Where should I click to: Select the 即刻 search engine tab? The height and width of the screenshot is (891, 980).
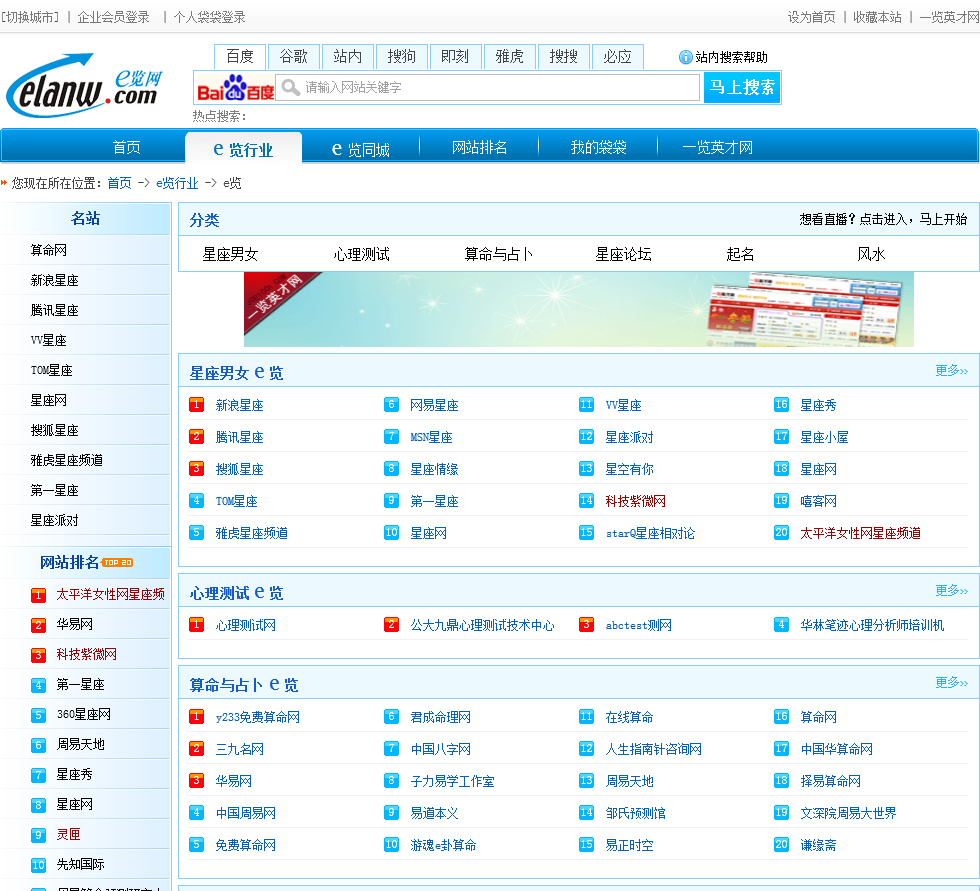pos(455,57)
